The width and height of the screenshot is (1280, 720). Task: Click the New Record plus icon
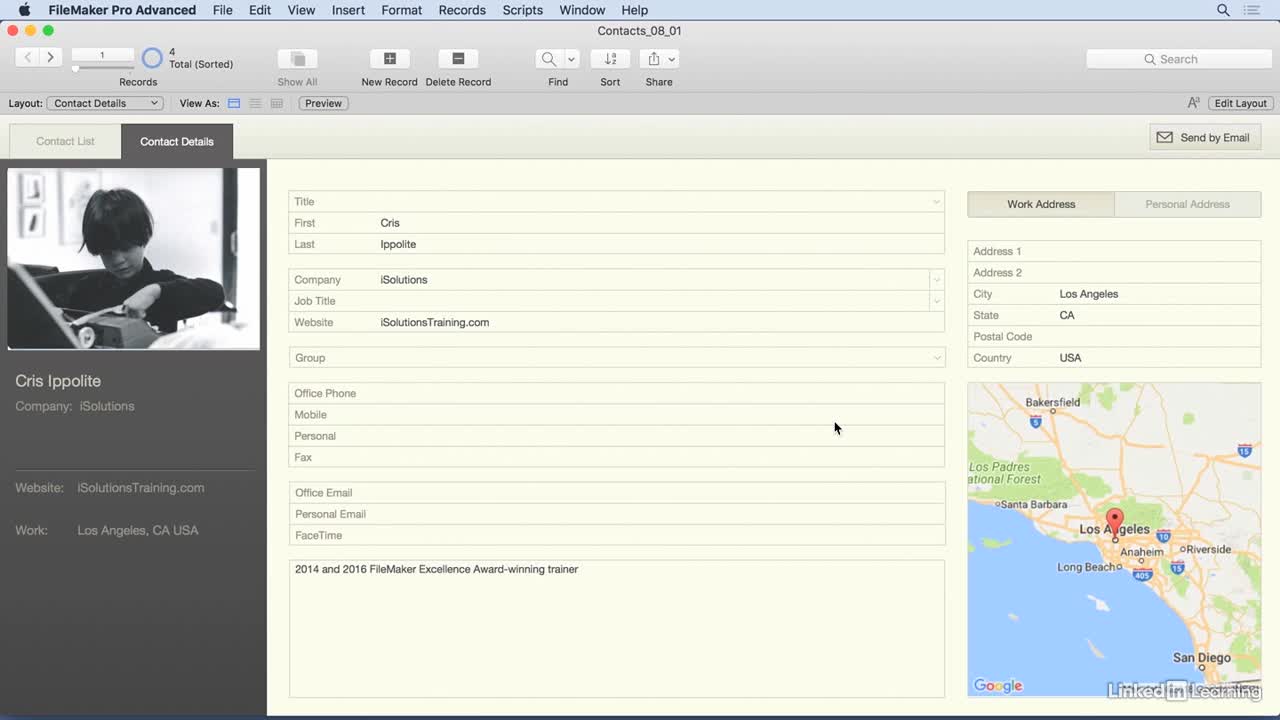[x=390, y=59]
